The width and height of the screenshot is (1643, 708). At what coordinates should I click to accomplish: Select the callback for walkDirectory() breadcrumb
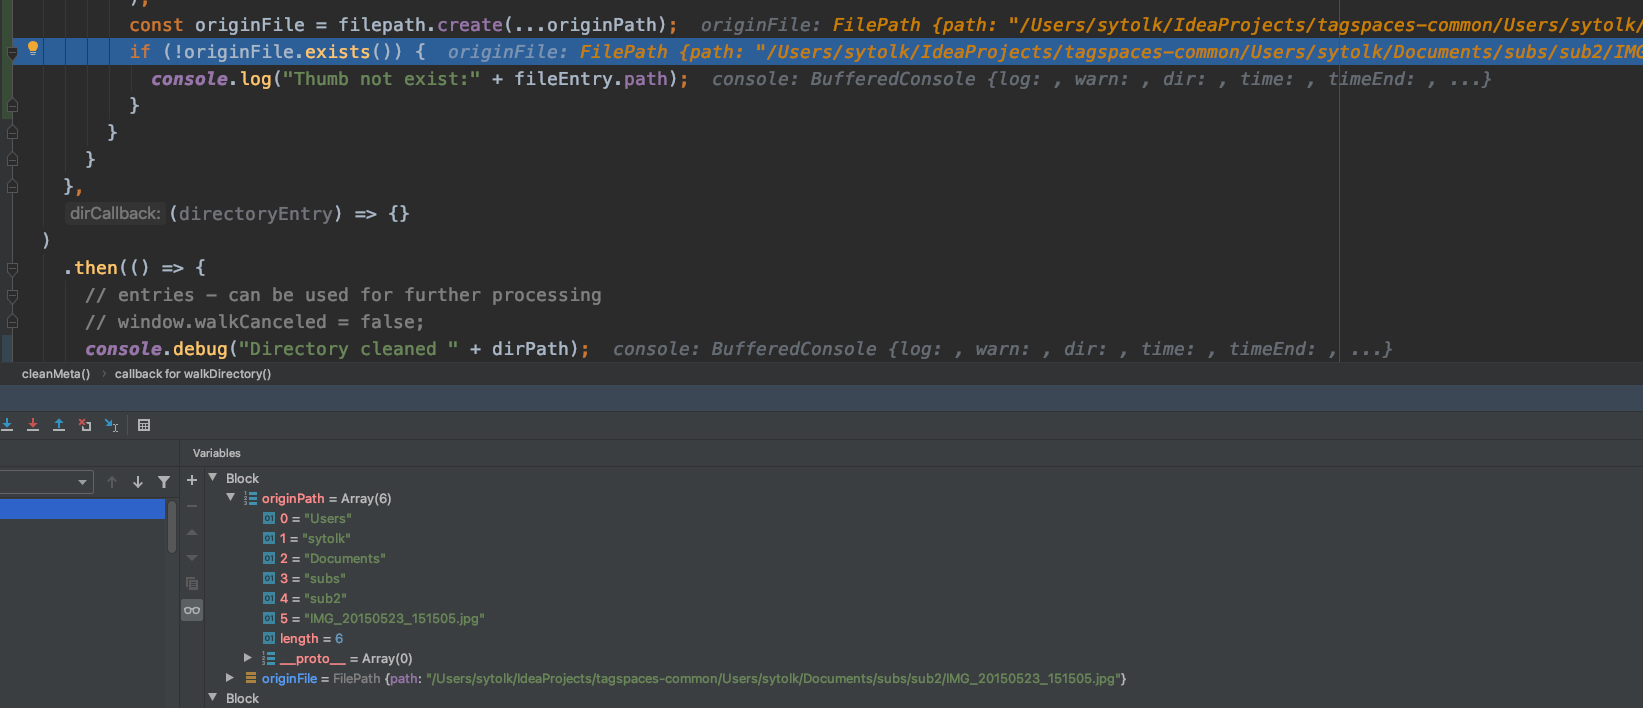pos(193,374)
